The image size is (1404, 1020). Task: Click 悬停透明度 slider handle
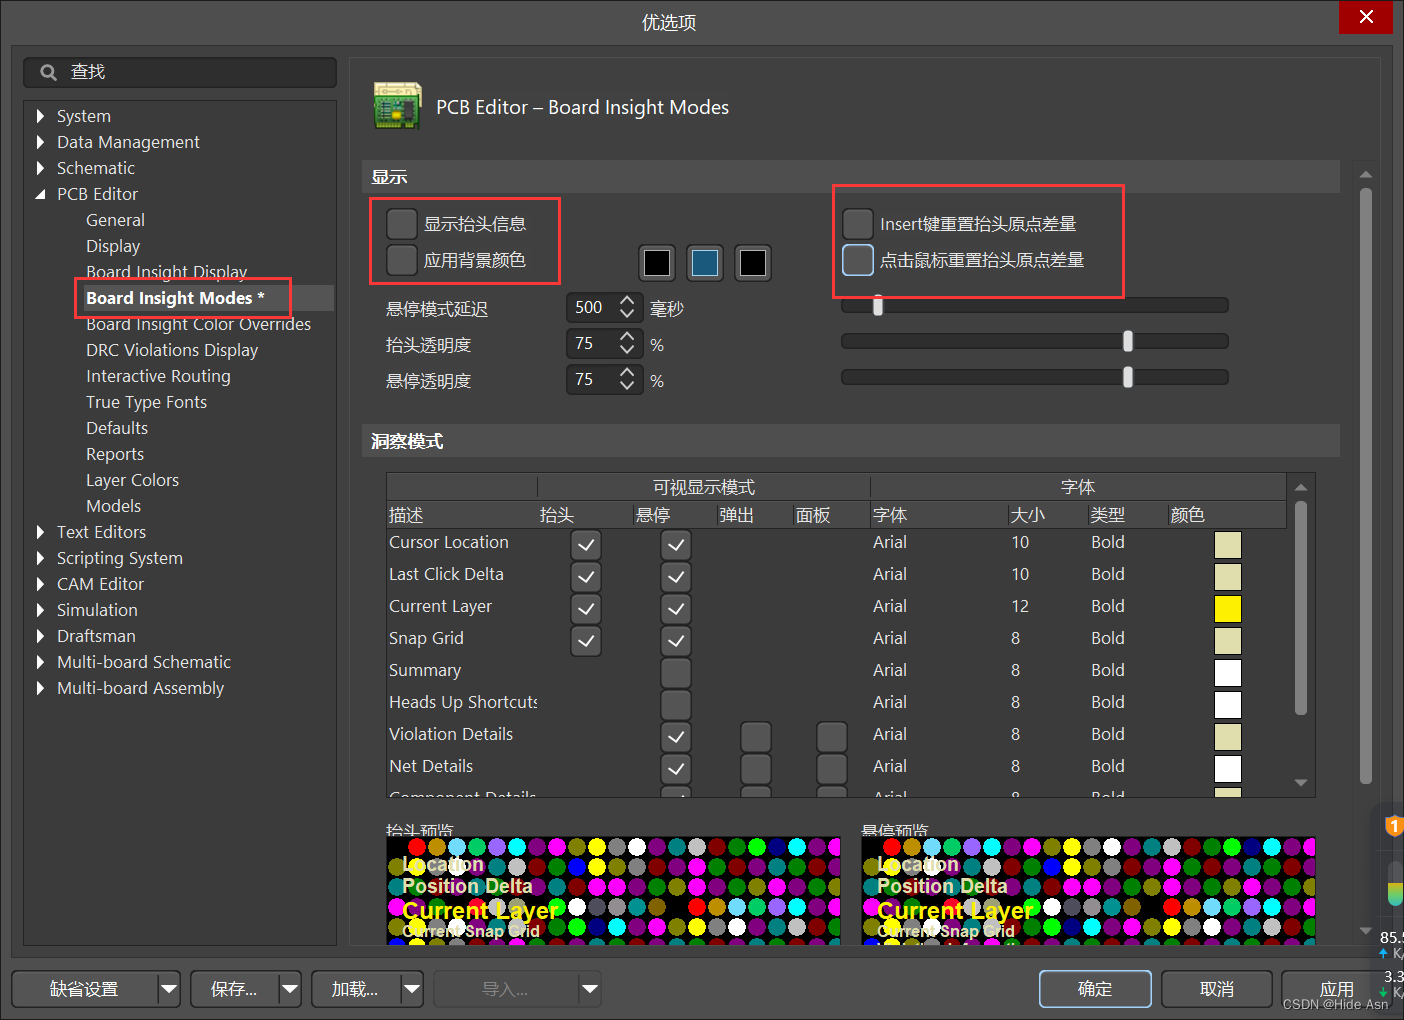pyautogui.click(x=1128, y=377)
